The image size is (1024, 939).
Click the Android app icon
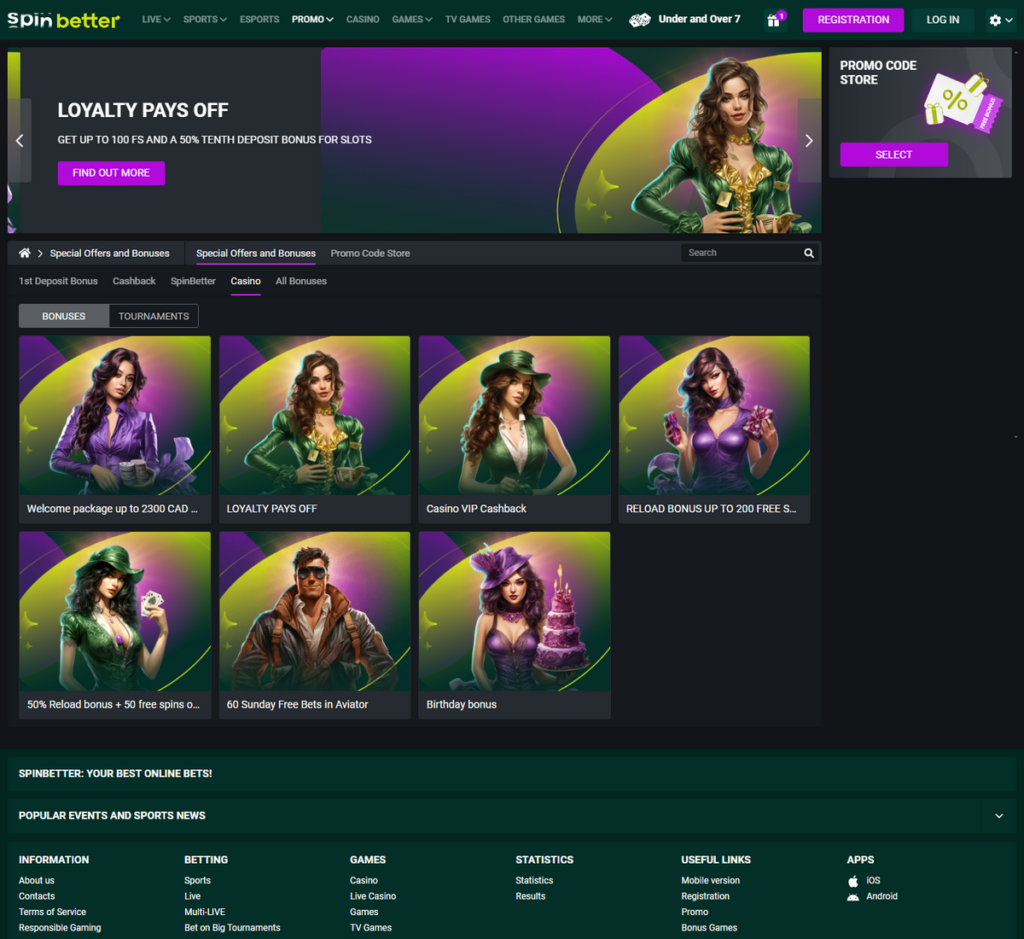click(x=853, y=897)
